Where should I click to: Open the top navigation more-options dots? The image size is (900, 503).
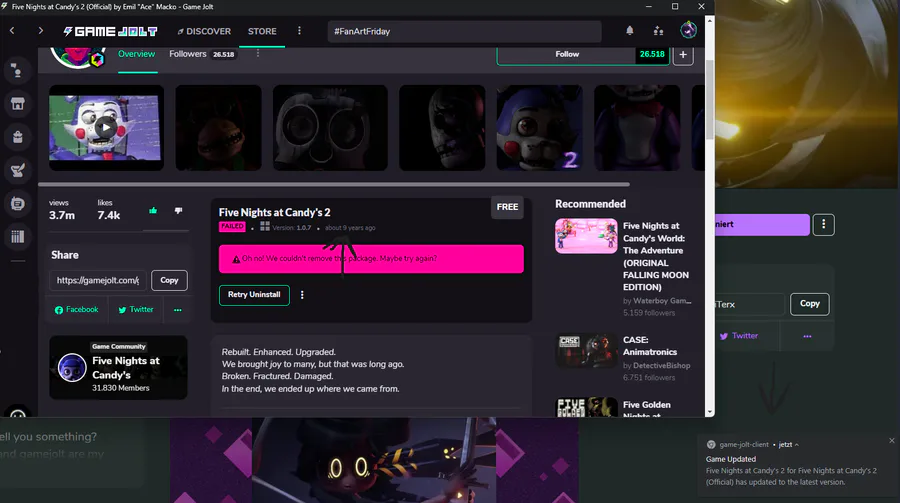pyautogui.click(x=299, y=31)
